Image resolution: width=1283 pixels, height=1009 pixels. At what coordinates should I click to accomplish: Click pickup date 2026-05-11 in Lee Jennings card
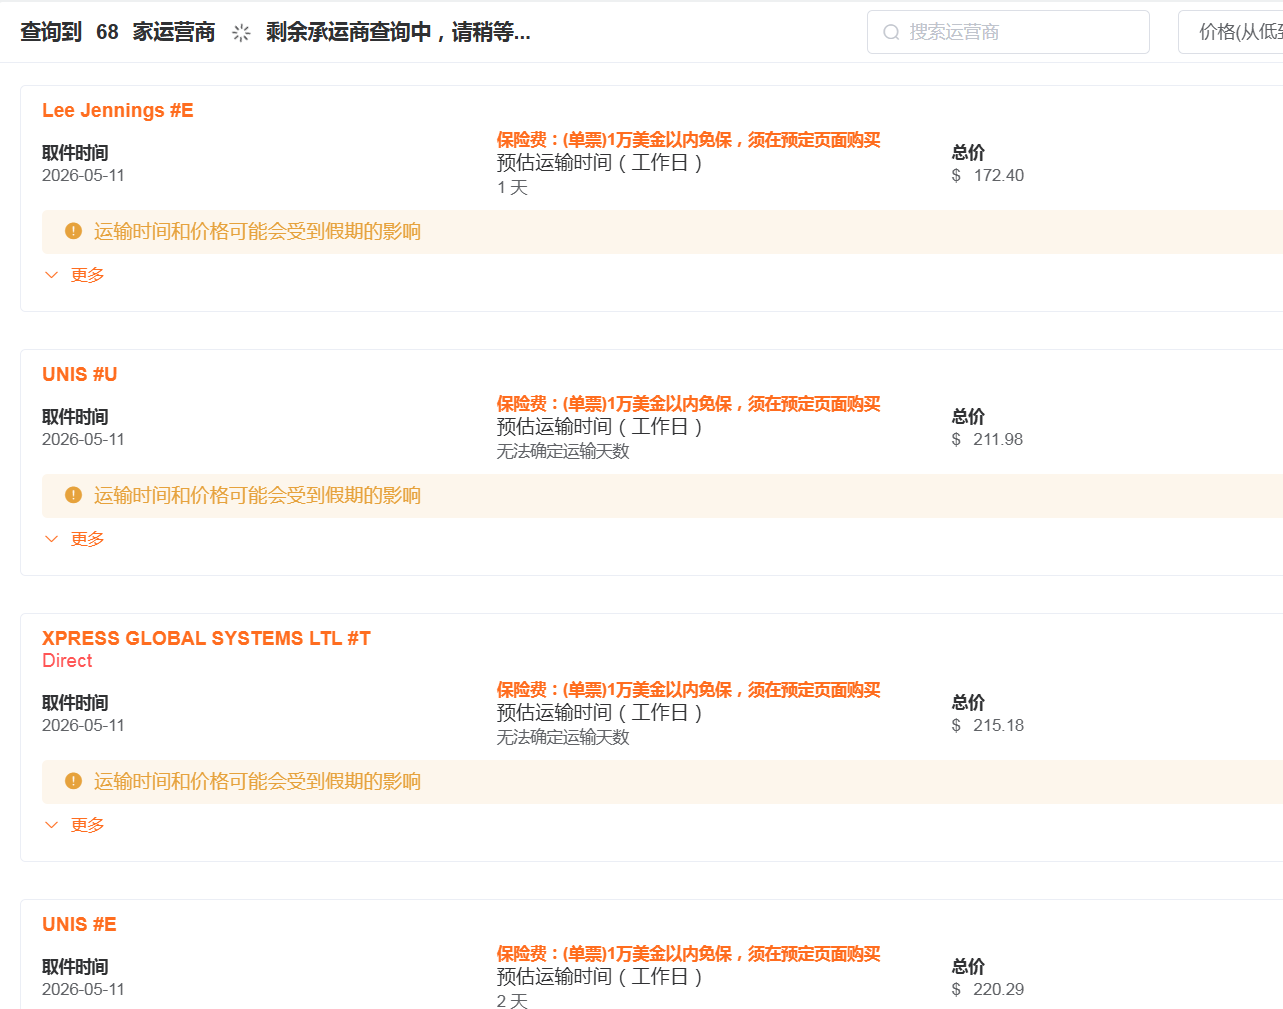click(x=83, y=175)
